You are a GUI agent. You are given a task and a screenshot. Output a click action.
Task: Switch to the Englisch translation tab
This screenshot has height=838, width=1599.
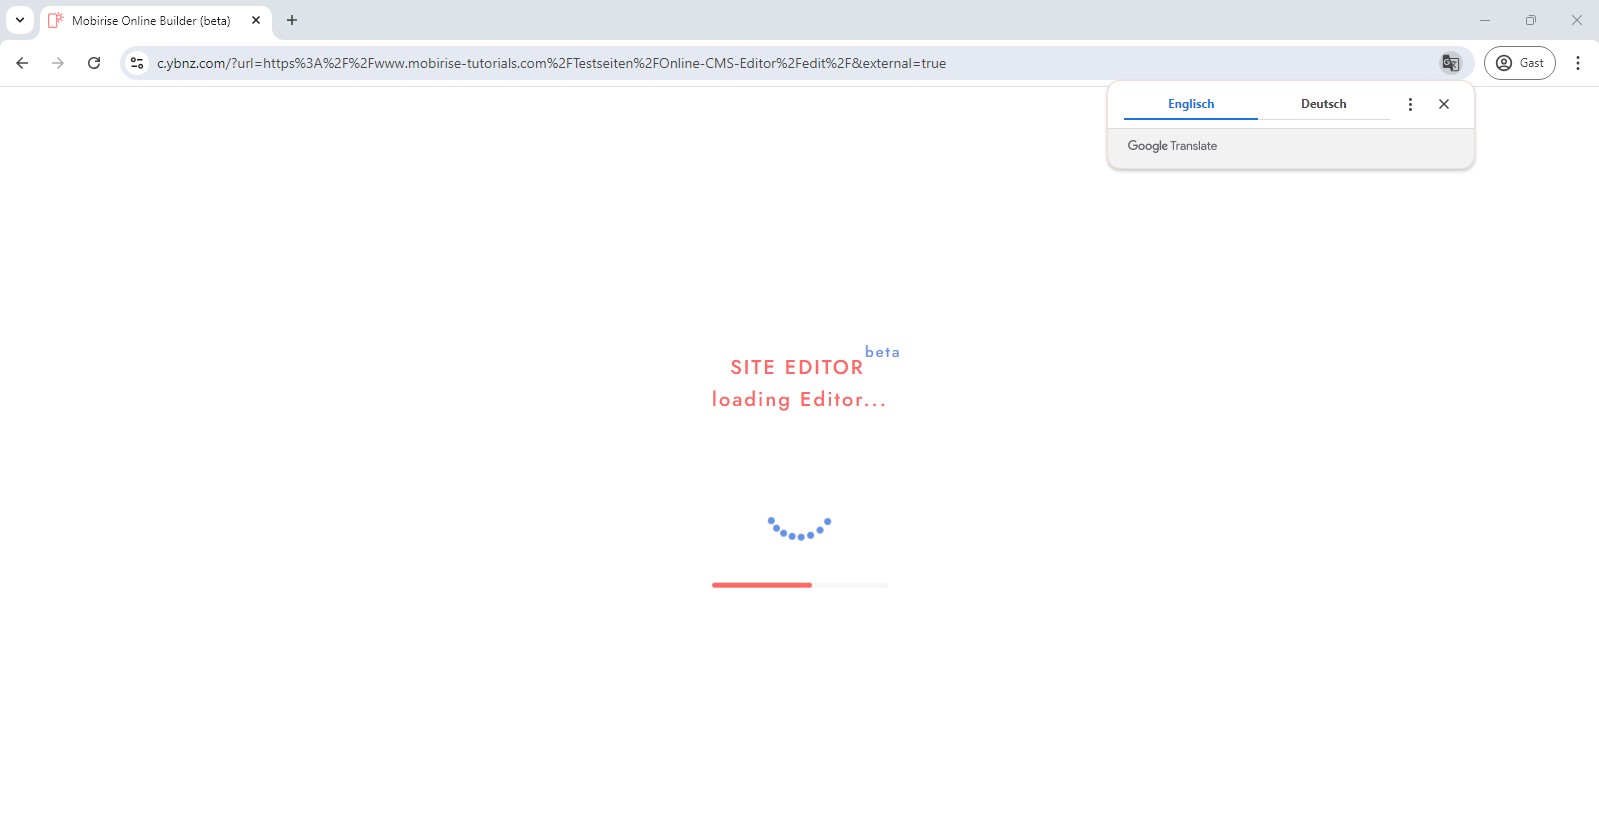click(x=1190, y=104)
